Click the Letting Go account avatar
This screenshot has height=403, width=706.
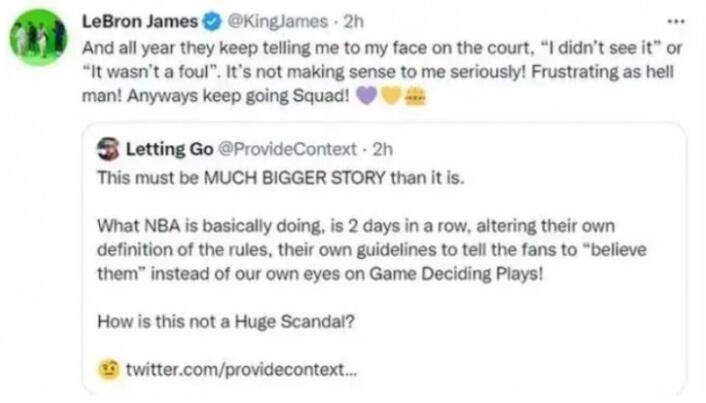coord(109,149)
